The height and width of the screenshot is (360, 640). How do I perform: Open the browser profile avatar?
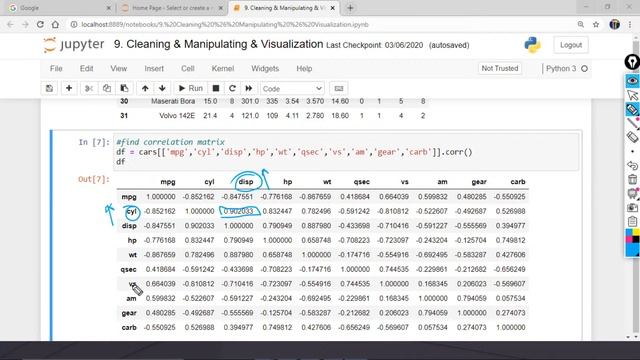pyautogui.click(x=614, y=24)
